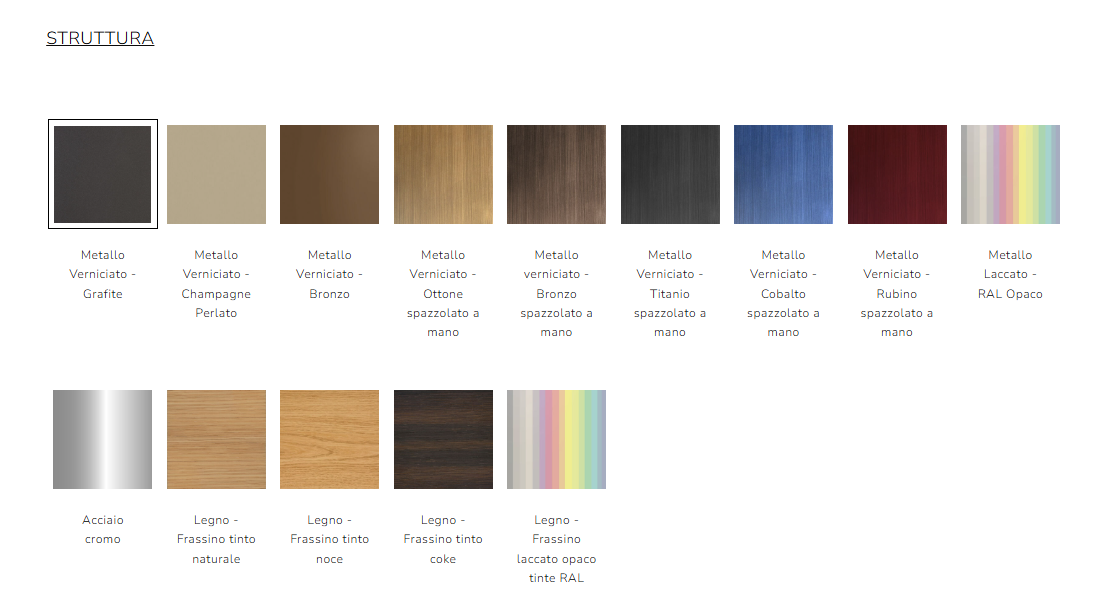Pick the blue Cobalto brushed swatch

pos(783,174)
